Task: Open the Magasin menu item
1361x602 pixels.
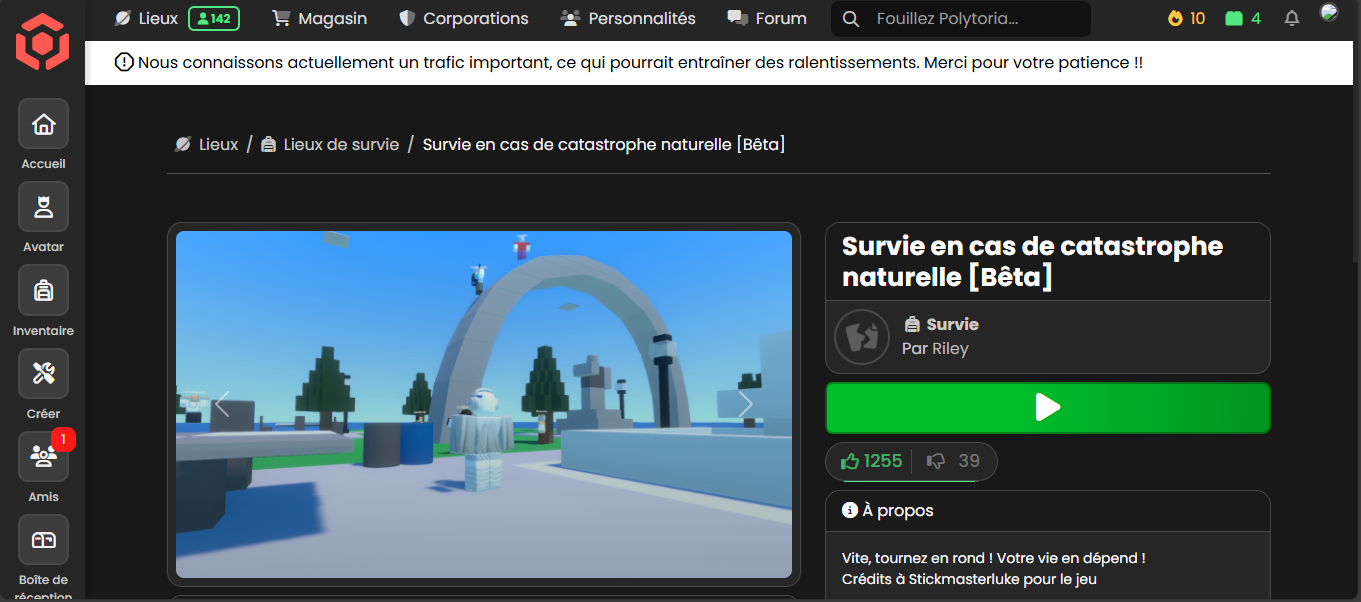Action: [319, 18]
